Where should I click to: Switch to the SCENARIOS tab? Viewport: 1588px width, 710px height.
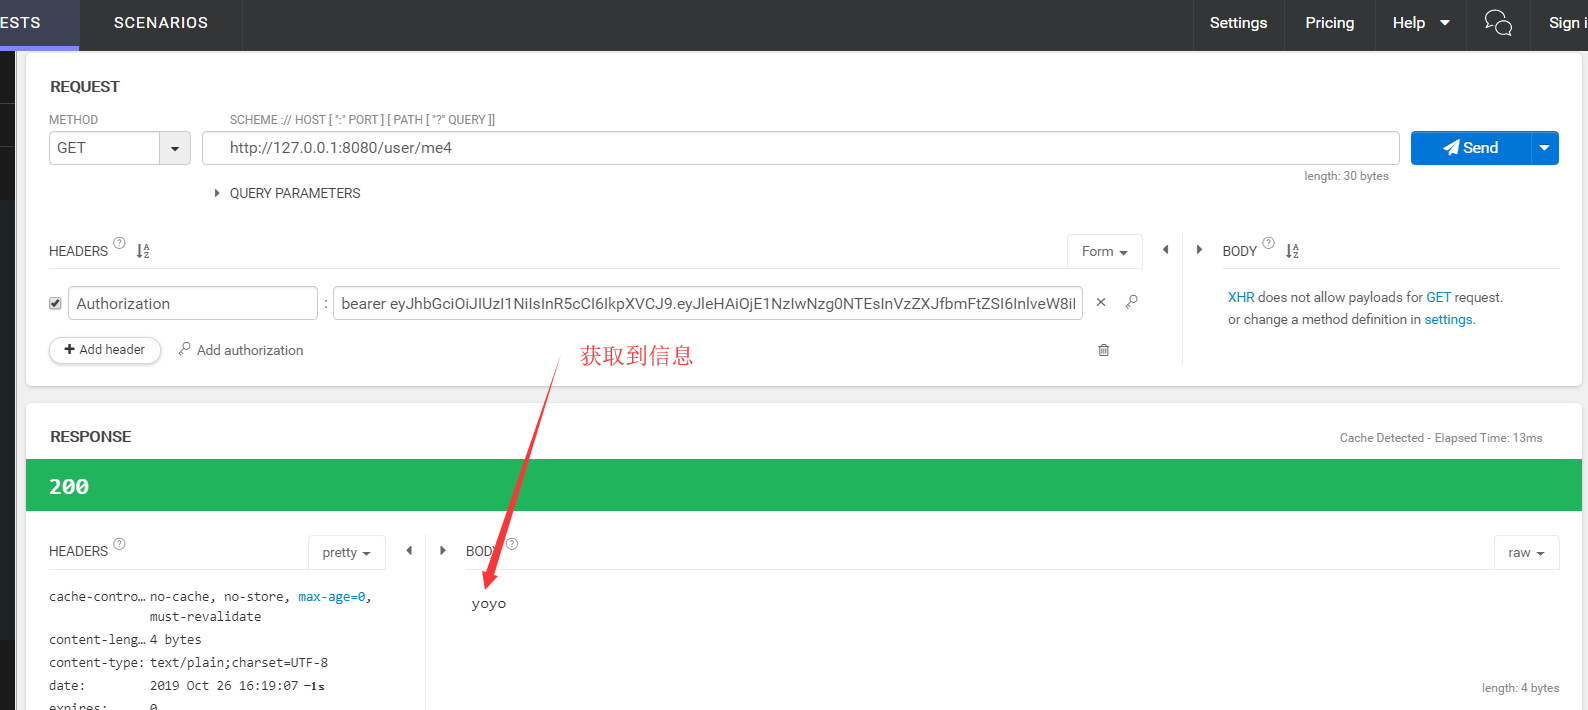[x=161, y=23]
